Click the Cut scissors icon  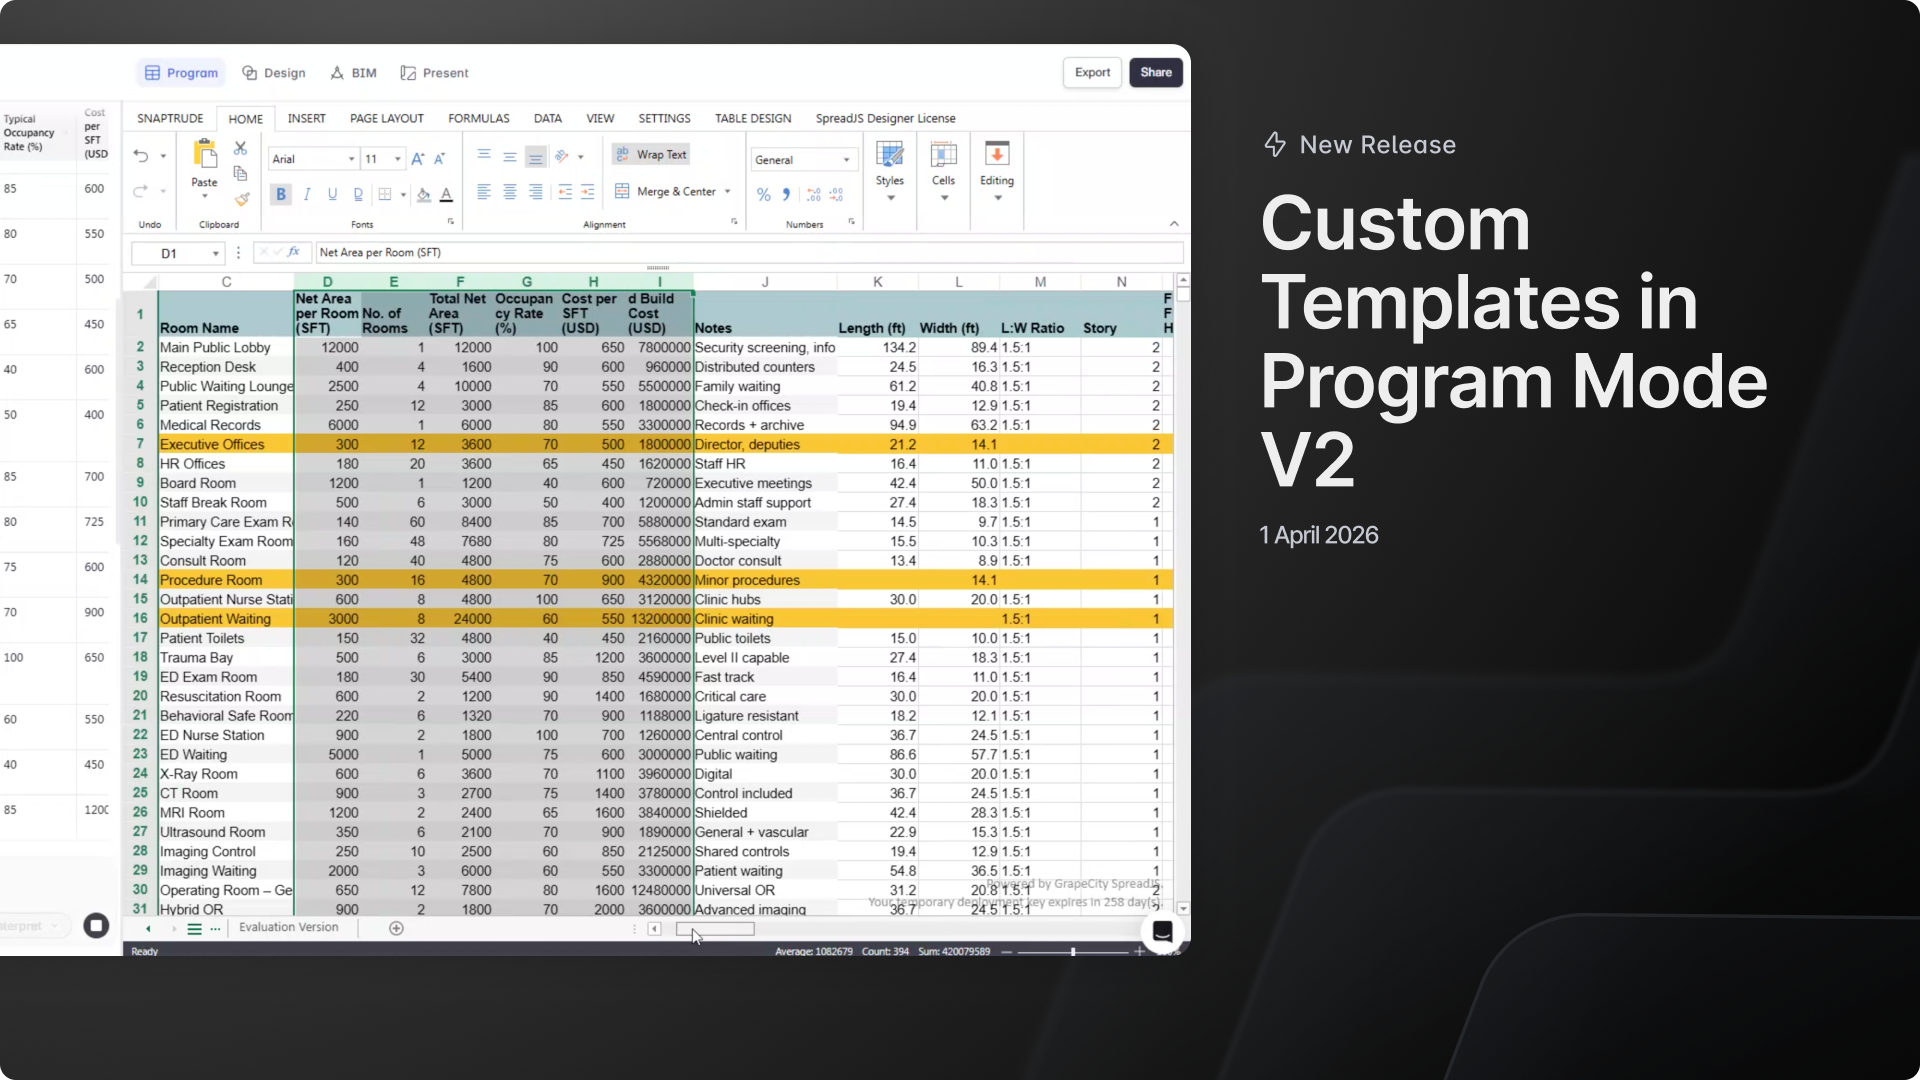[x=240, y=148]
